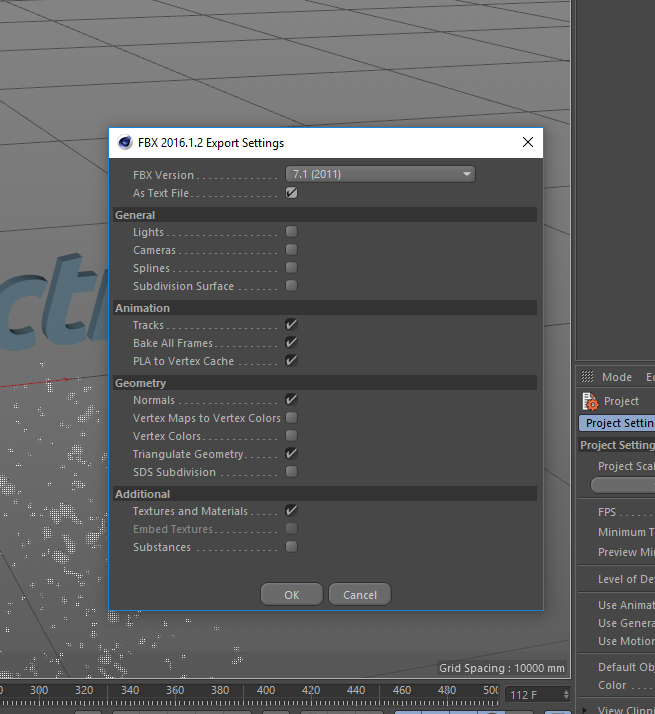Cancel the FBX export dialog
The image size is (655, 714).
tap(360, 595)
